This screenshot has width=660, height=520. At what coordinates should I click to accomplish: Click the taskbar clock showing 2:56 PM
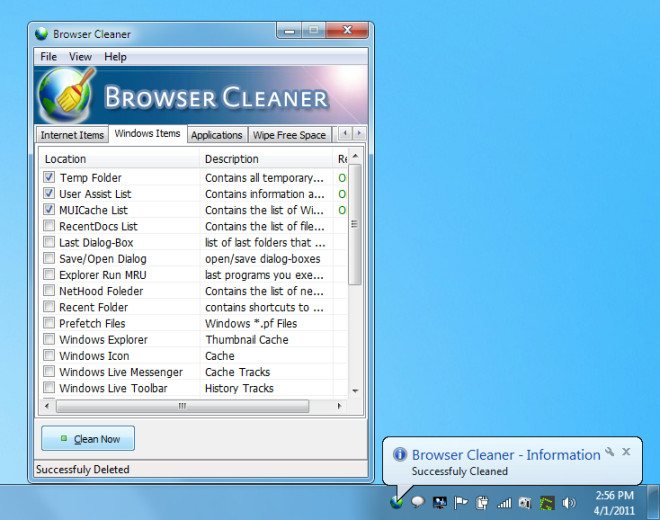tap(614, 503)
